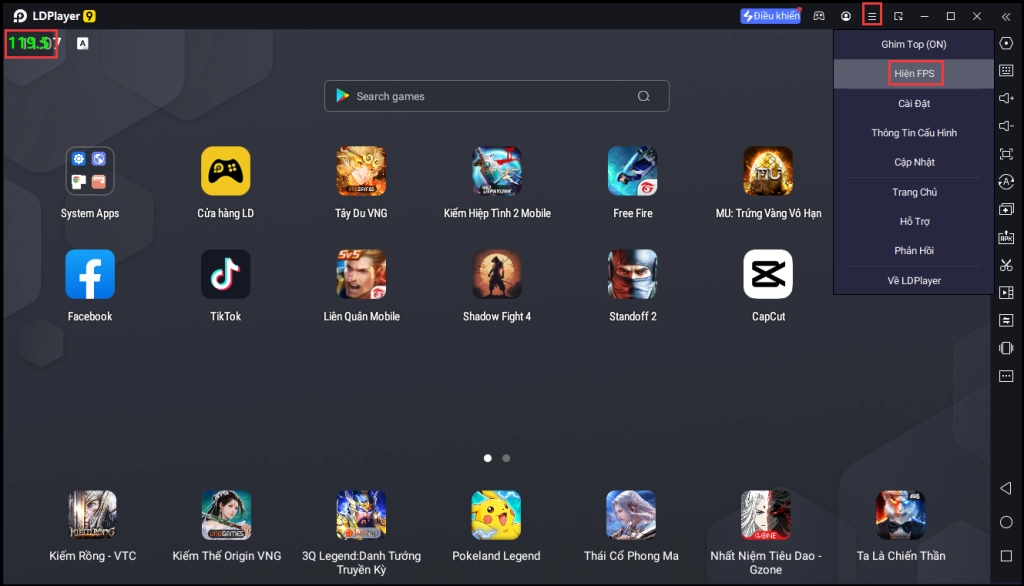The width and height of the screenshot is (1024, 586).
Task: Click the install APK icon
Action: (x=1006, y=237)
